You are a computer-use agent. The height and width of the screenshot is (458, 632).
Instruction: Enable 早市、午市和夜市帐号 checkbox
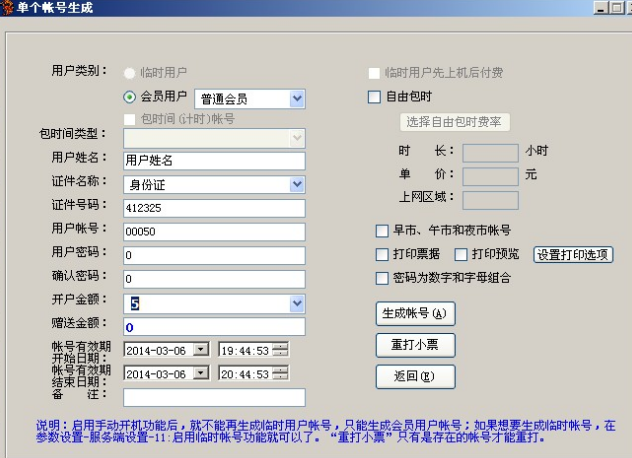coord(382,231)
